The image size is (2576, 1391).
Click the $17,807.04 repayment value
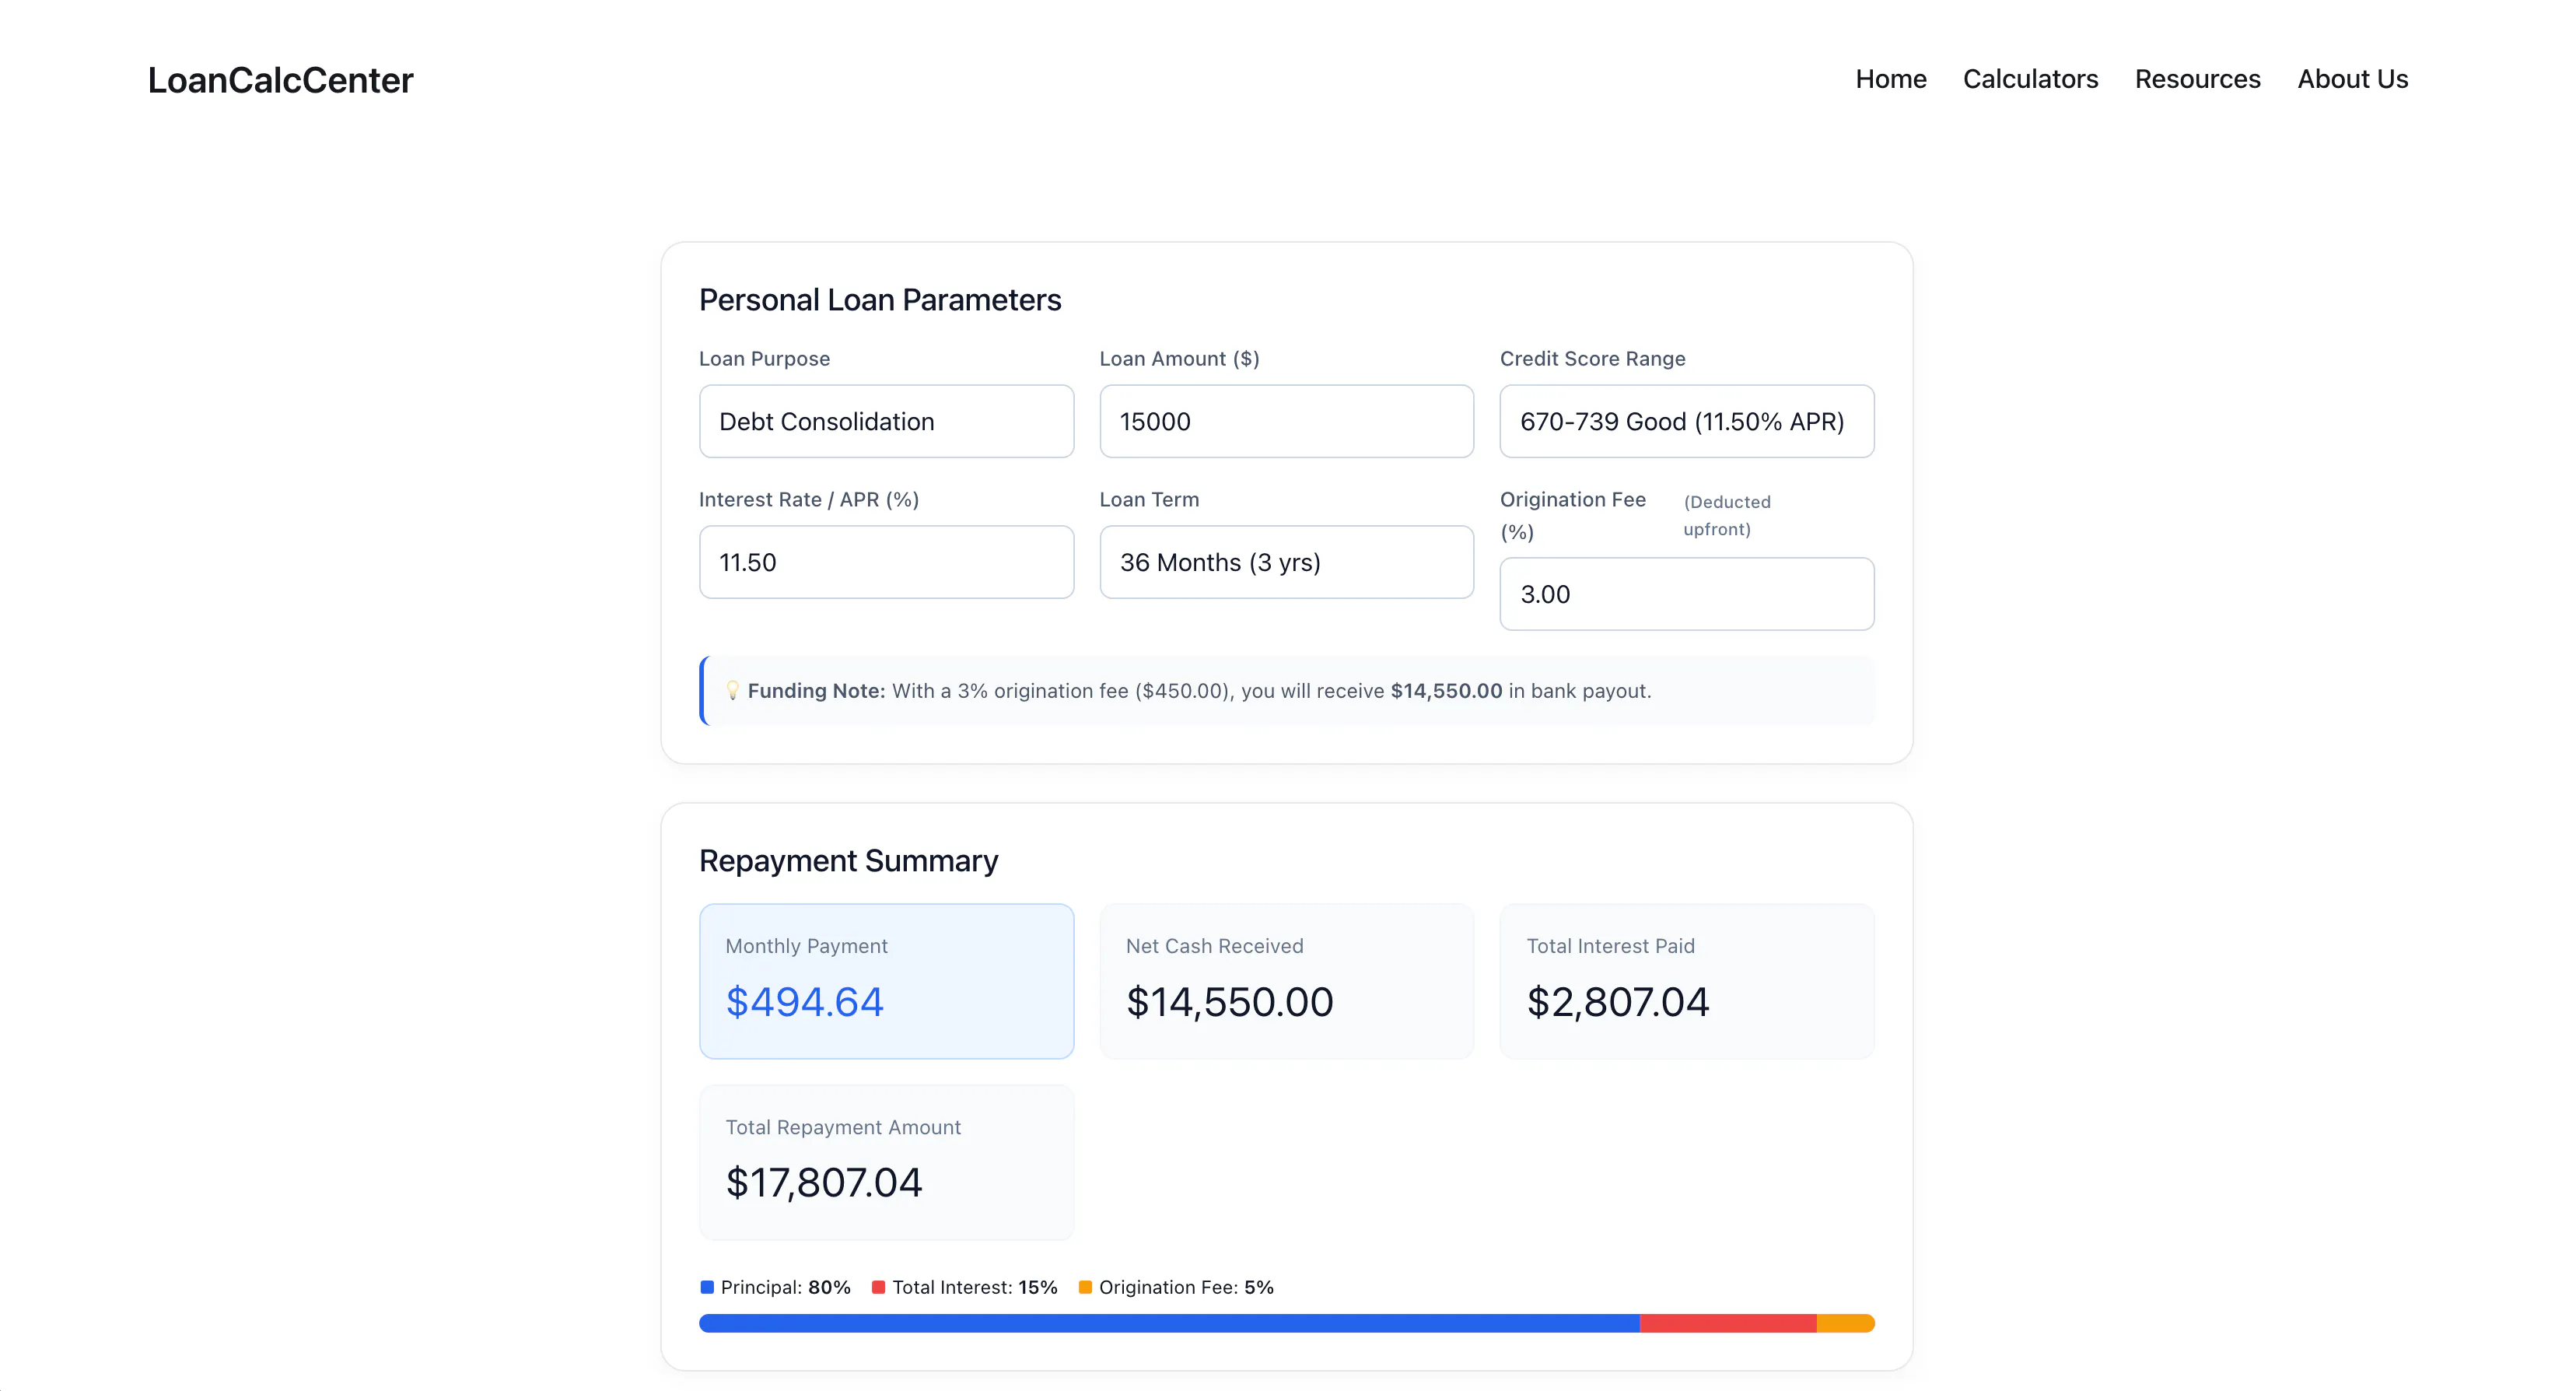point(824,1183)
